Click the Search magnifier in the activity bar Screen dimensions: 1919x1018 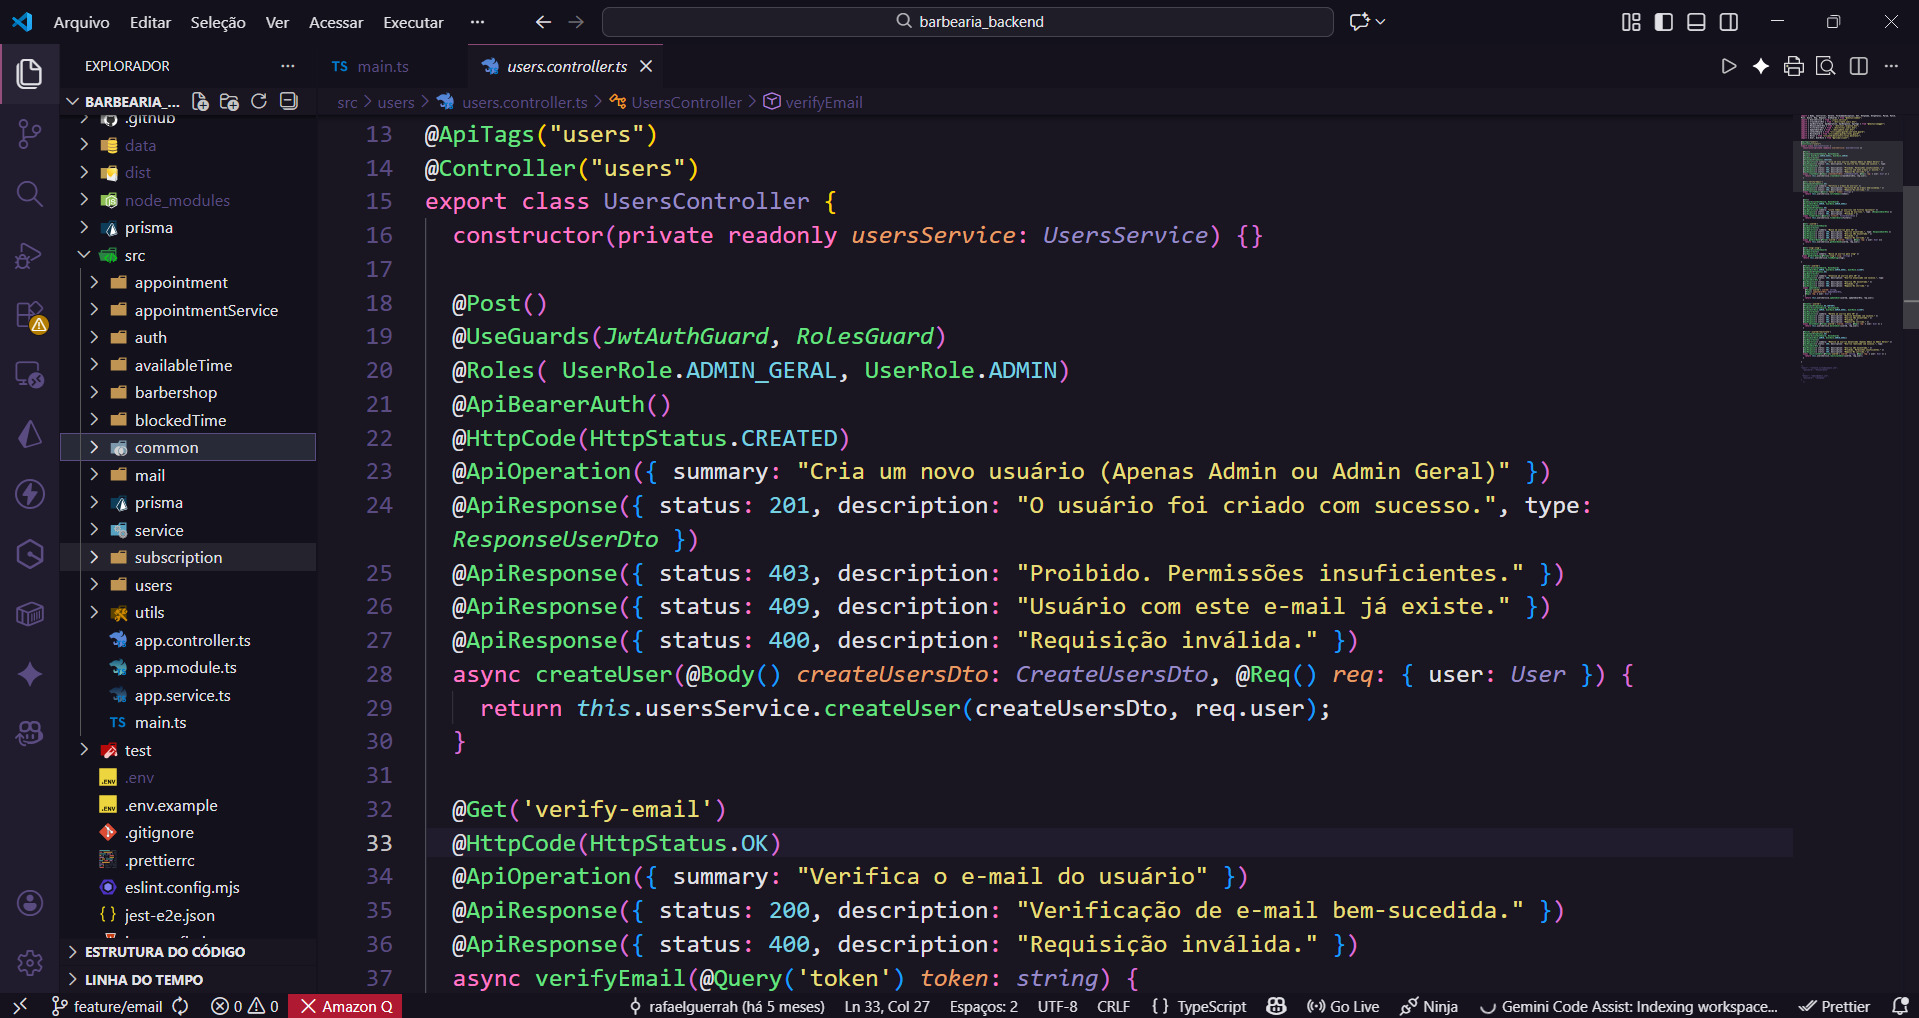(x=30, y=195)
